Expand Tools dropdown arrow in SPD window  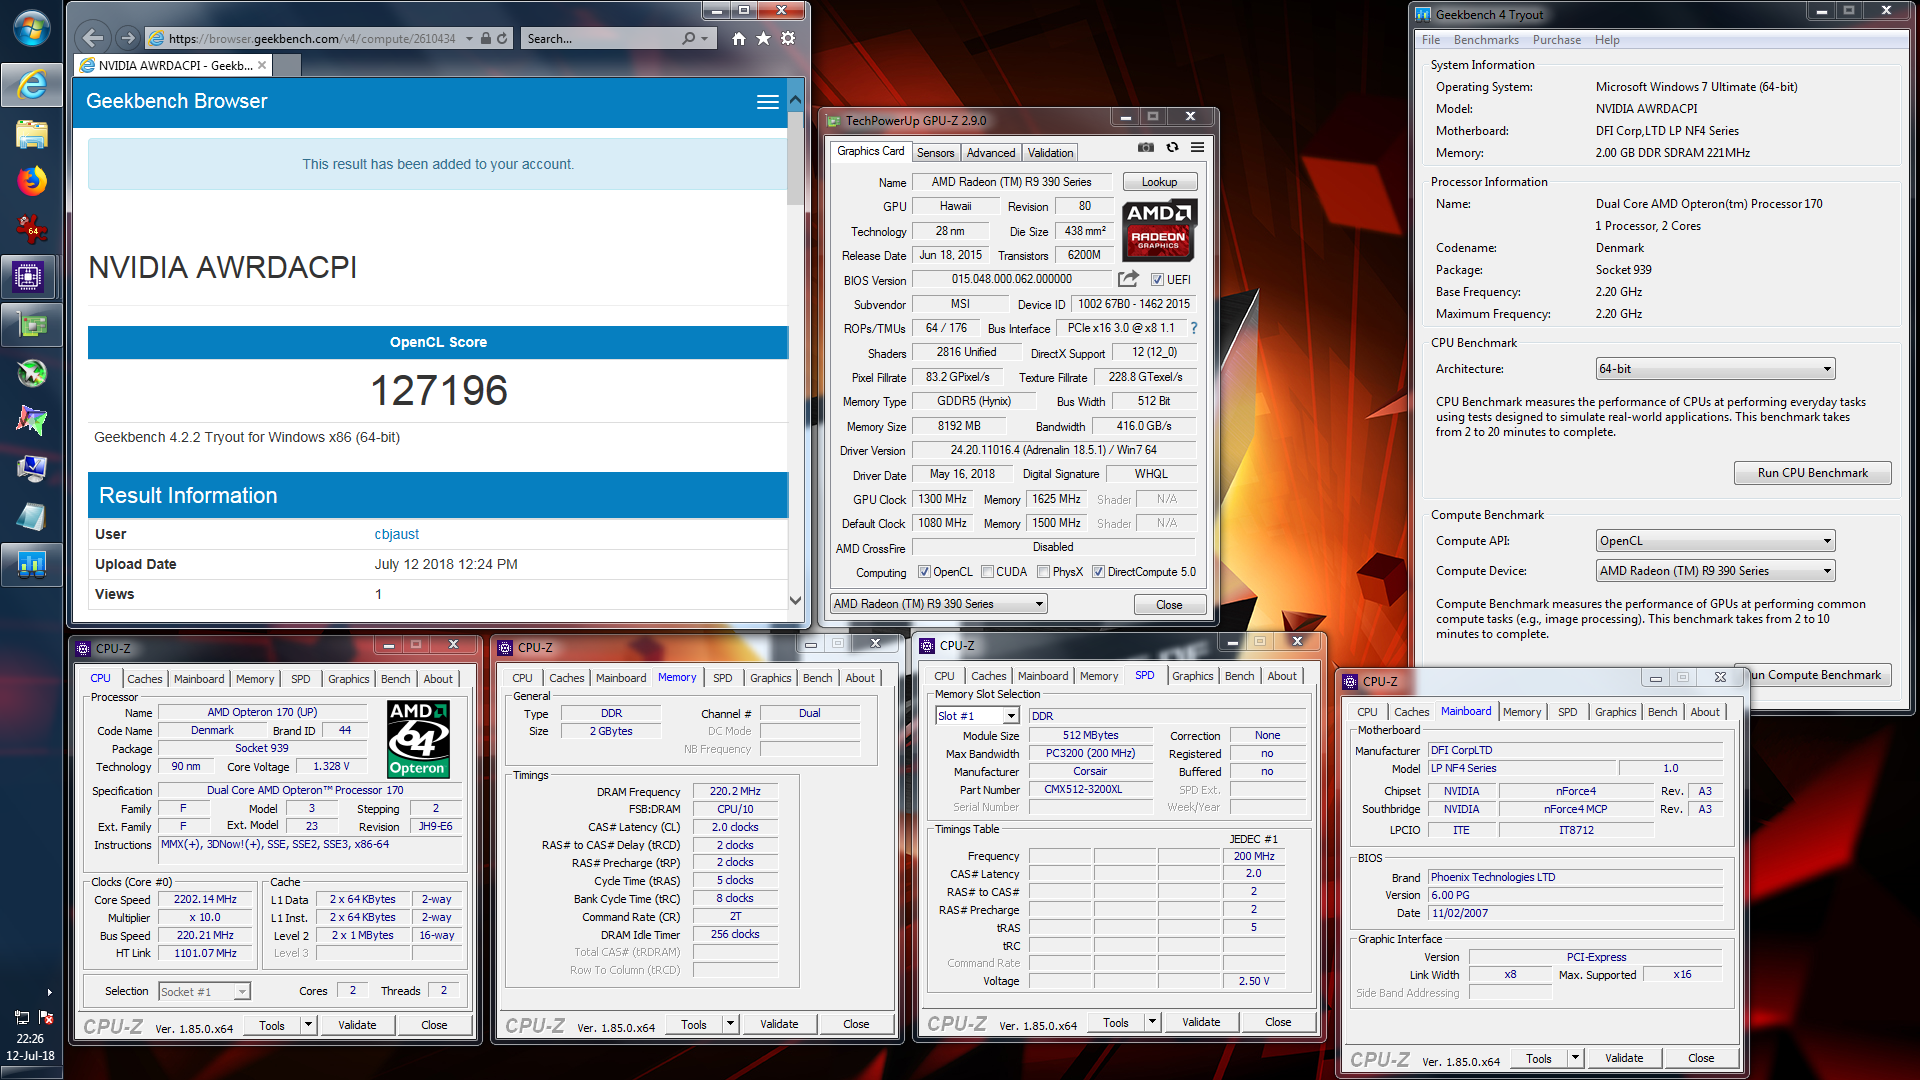coord(1152,1022)
